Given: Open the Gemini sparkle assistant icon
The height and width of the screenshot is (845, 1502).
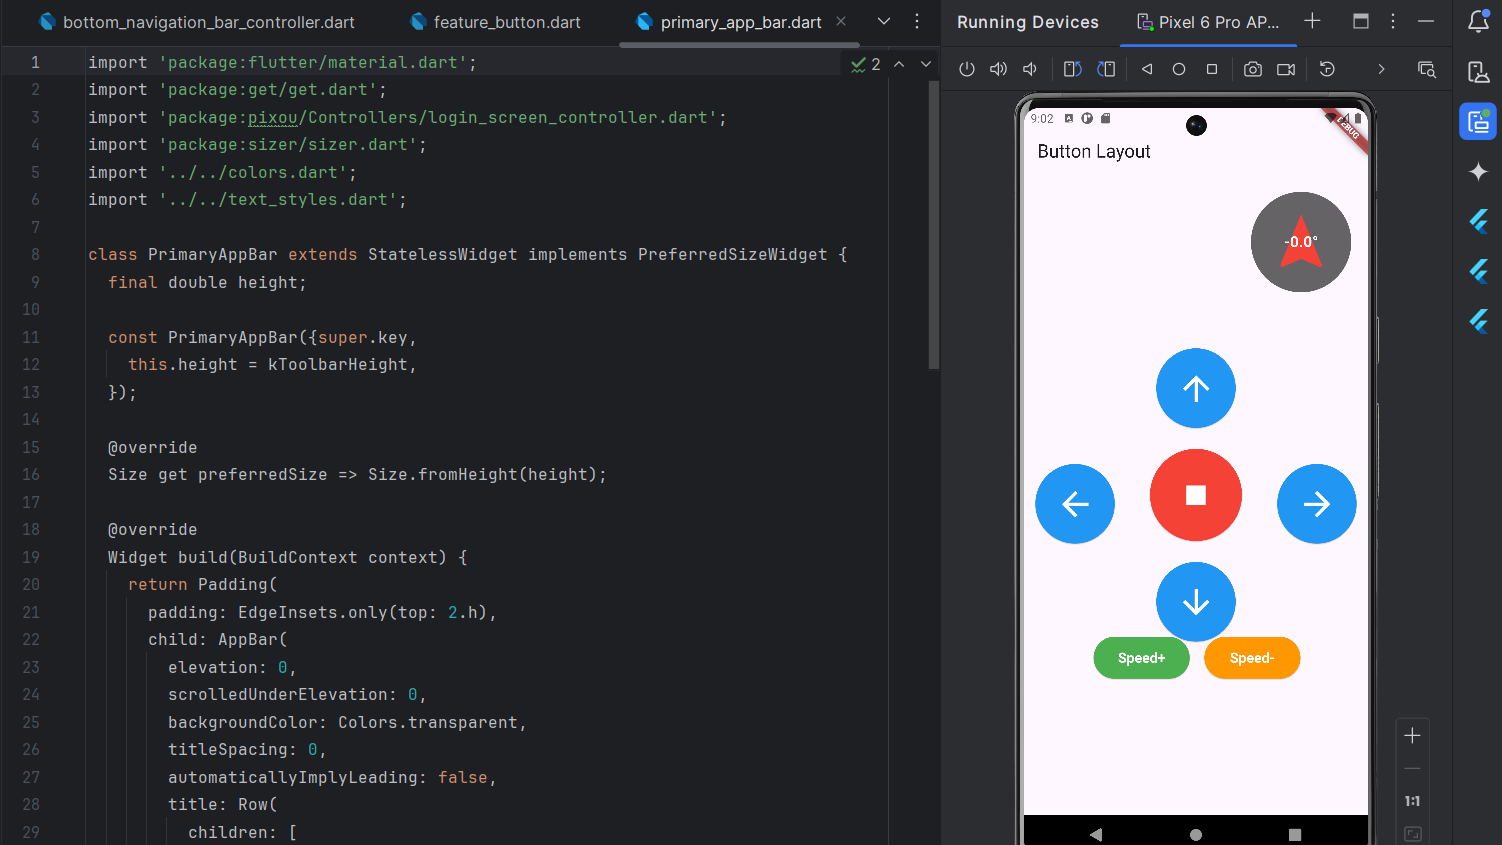Looking at the screenshot, I should [1478, 172].
